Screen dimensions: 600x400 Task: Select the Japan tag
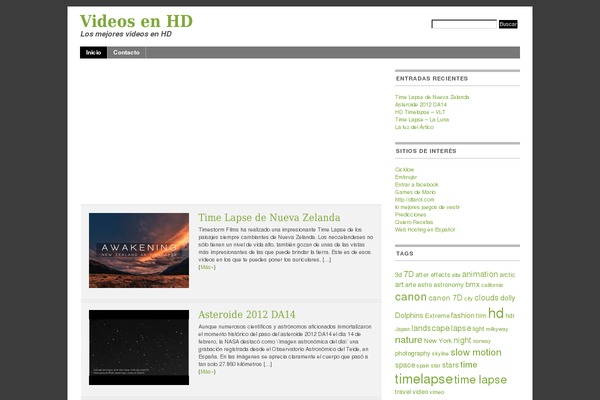[x=402, y=329]
